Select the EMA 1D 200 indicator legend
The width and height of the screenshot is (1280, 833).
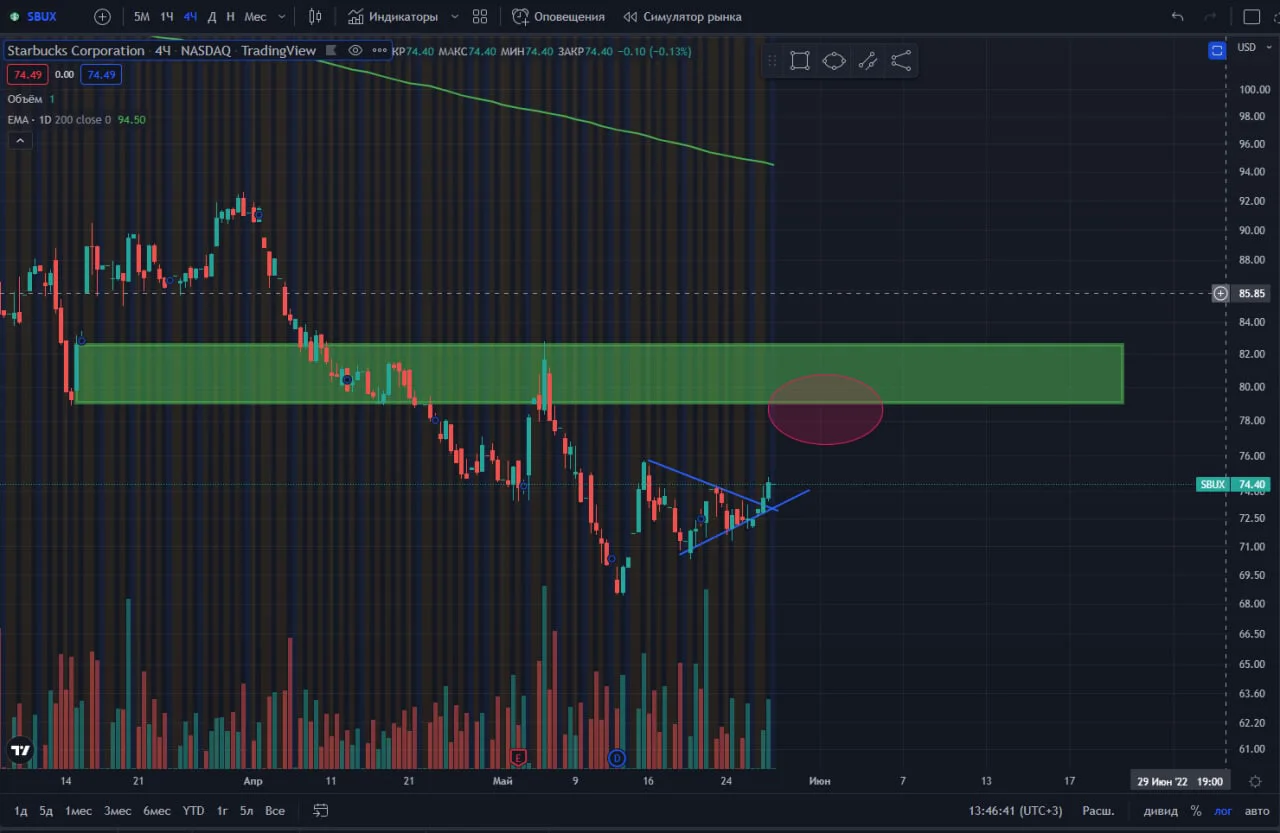point(76,120)
